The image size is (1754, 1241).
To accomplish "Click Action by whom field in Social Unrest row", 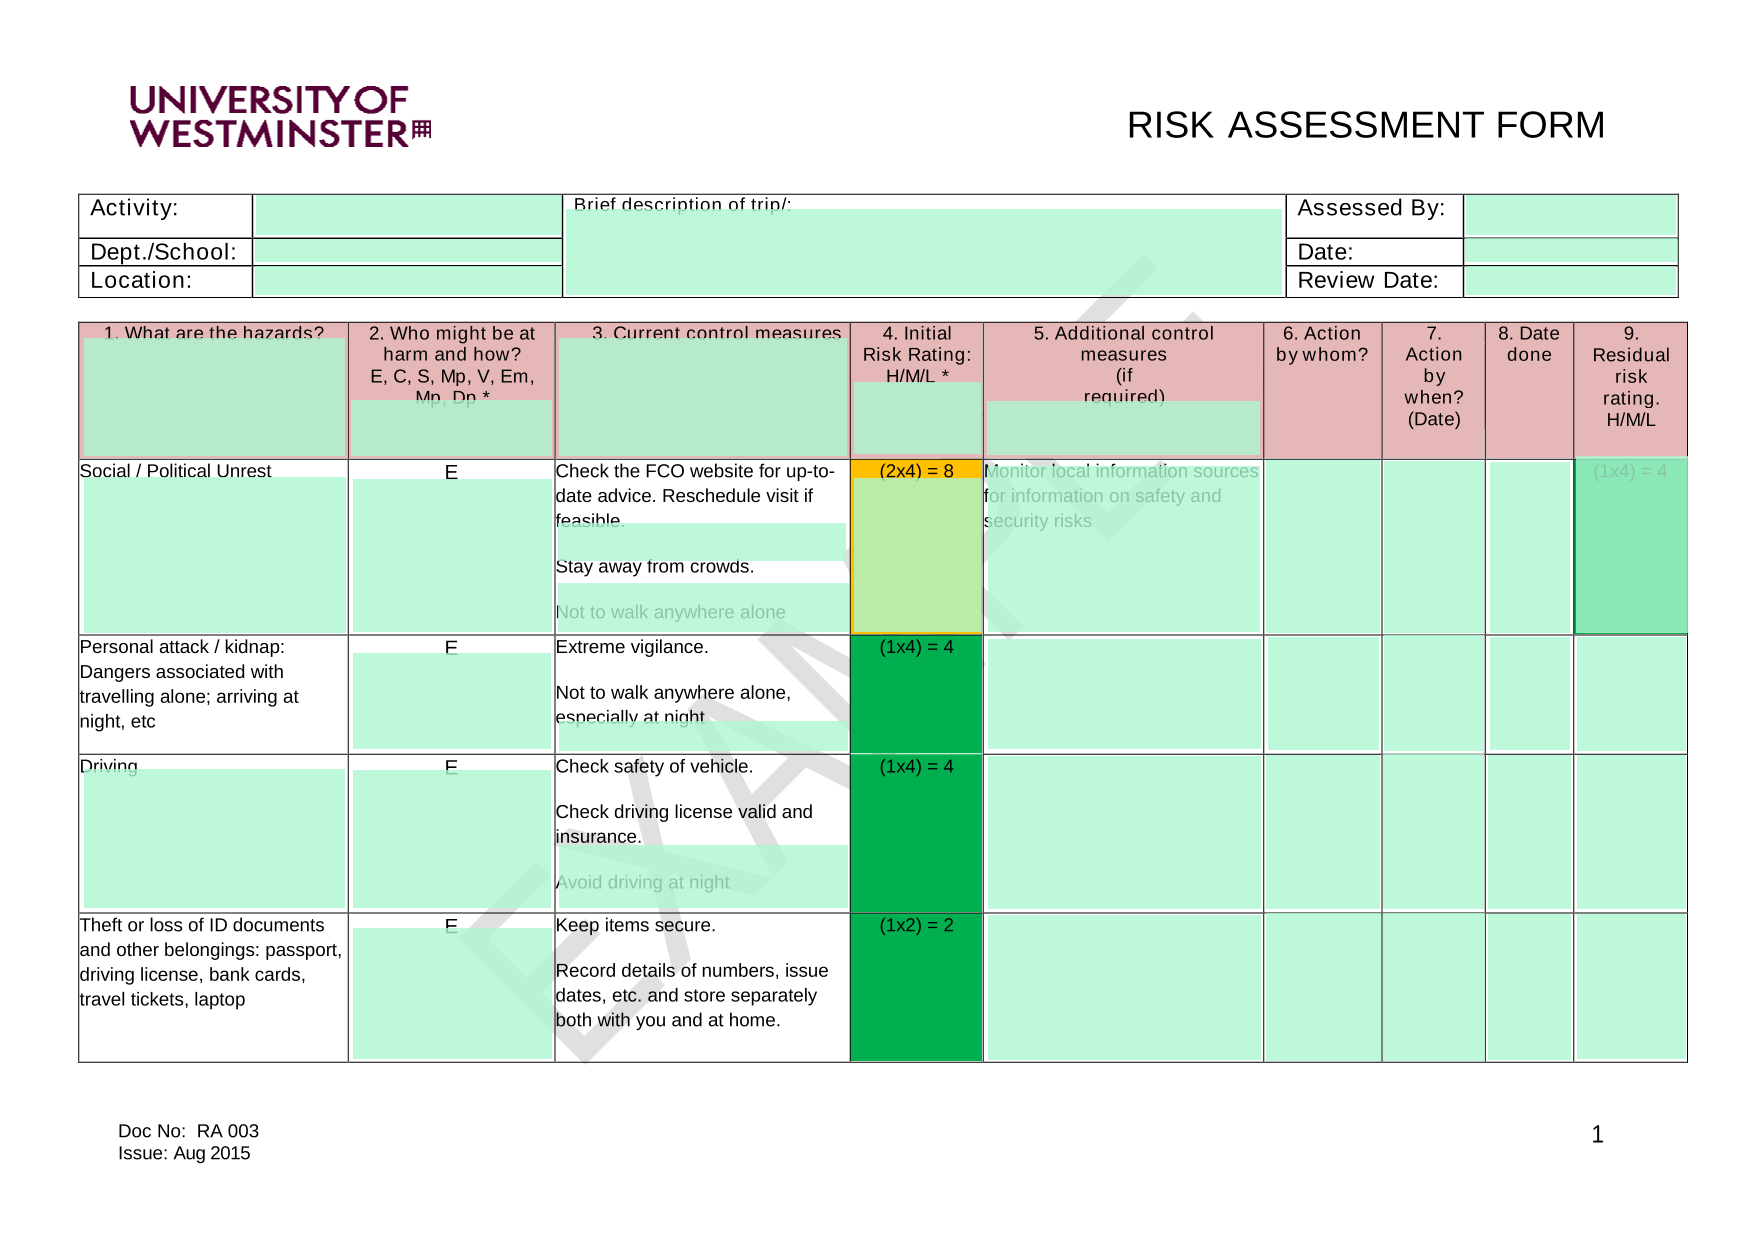I will pyautogui.click(x=1322, y=546).
